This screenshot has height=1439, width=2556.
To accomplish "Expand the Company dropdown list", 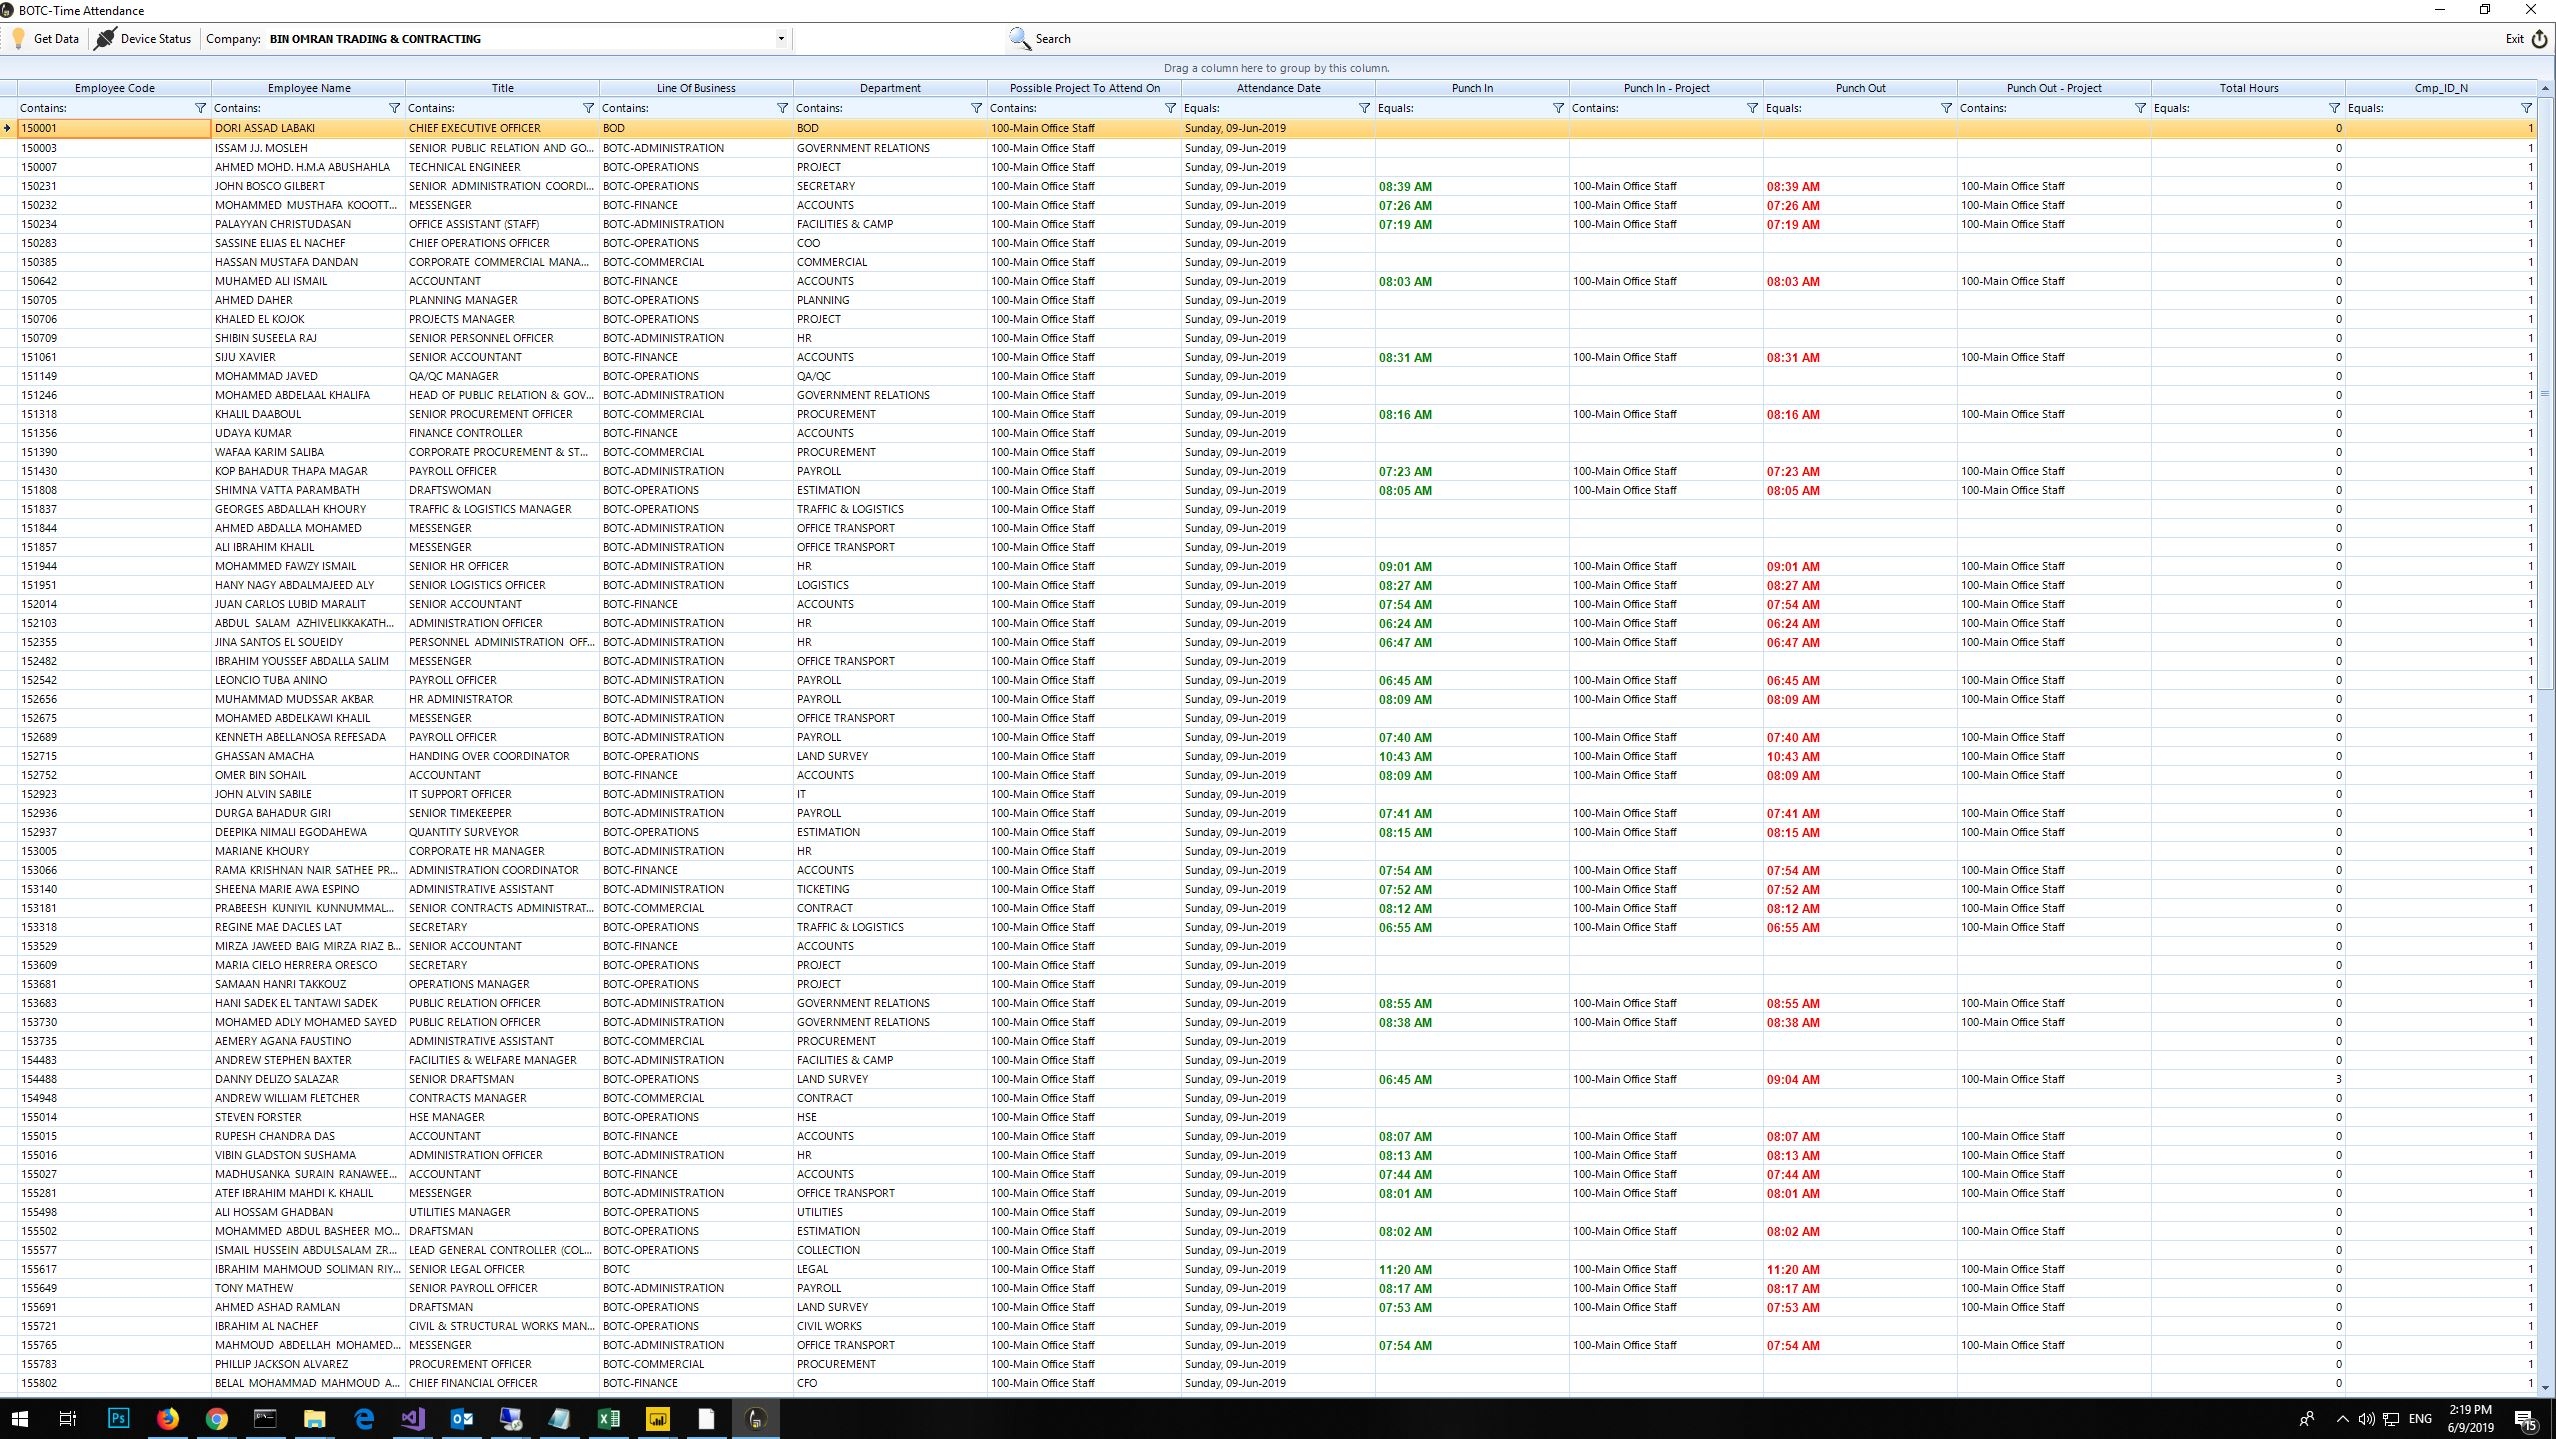I will point(781,39).
